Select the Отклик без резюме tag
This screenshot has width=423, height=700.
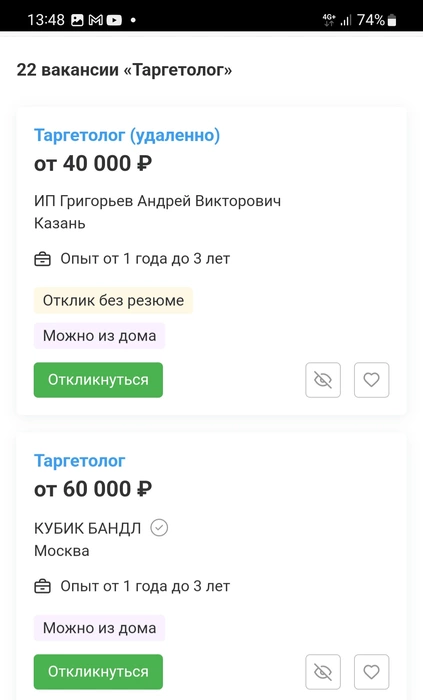pos(113,300)
